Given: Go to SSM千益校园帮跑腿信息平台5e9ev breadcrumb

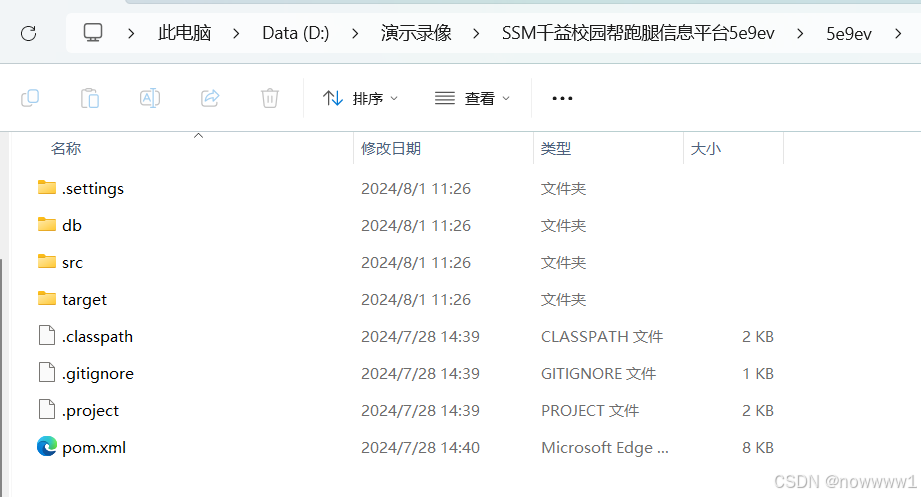Looking at the screenshot, I should 638,33.
